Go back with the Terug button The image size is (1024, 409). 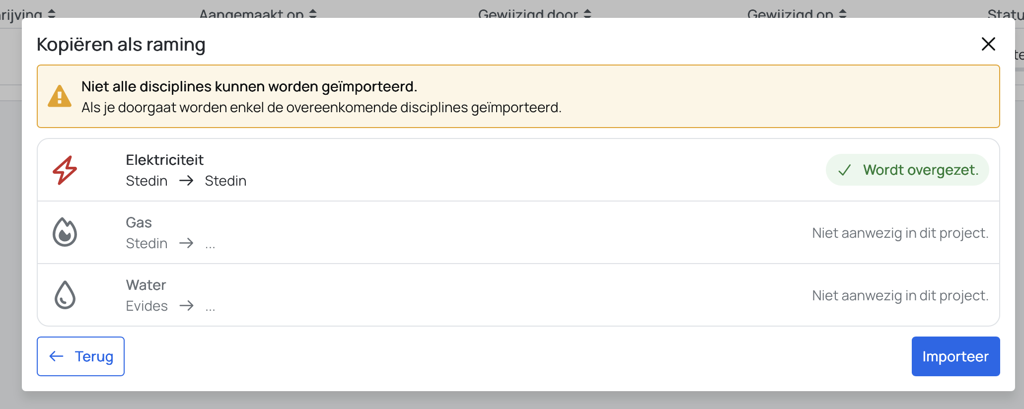(x=81, y=357)
